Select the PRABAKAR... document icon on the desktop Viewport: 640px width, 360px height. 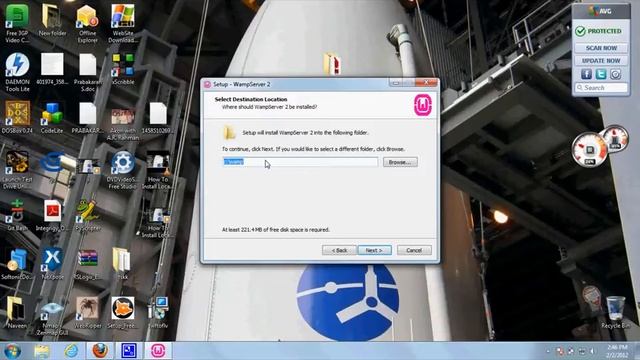[x=87, y=118]
